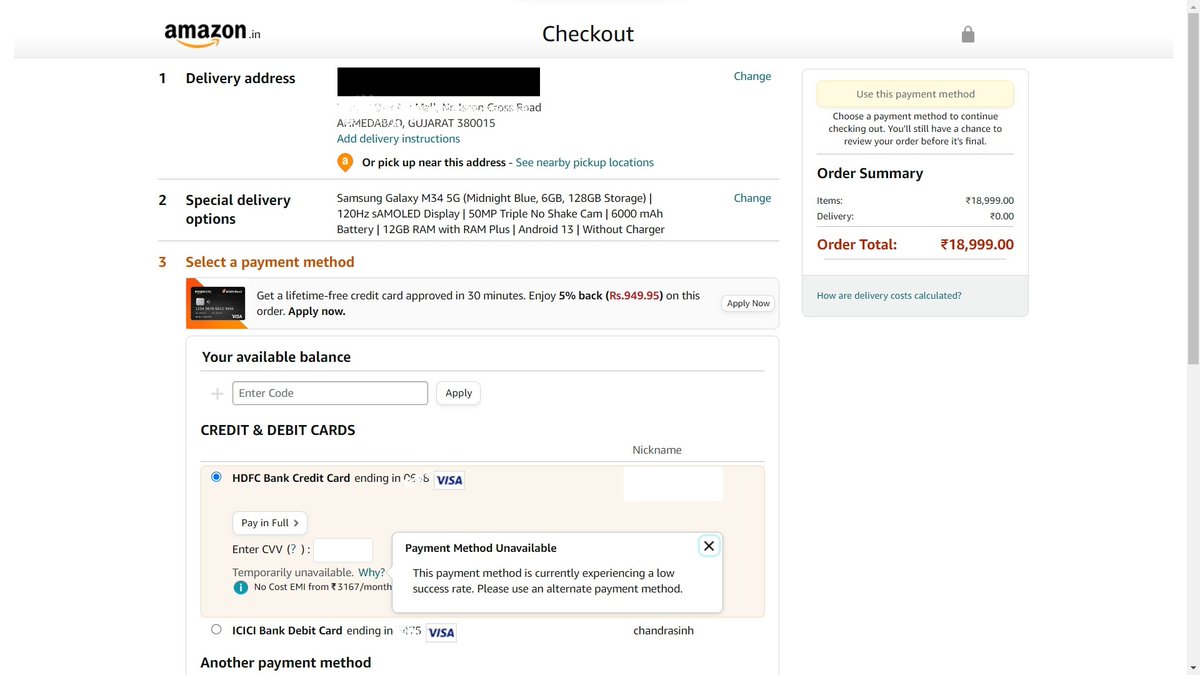Click the CVV help question mark
This screenshot has height=675, width=1200.
coord(293,550)
